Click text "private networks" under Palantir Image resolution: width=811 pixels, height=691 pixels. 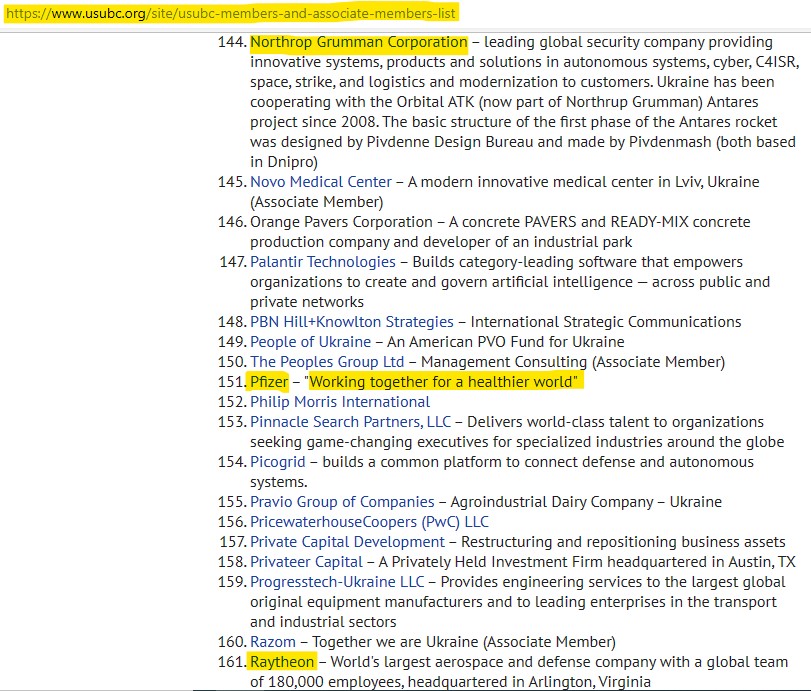(x=307, y=302)
